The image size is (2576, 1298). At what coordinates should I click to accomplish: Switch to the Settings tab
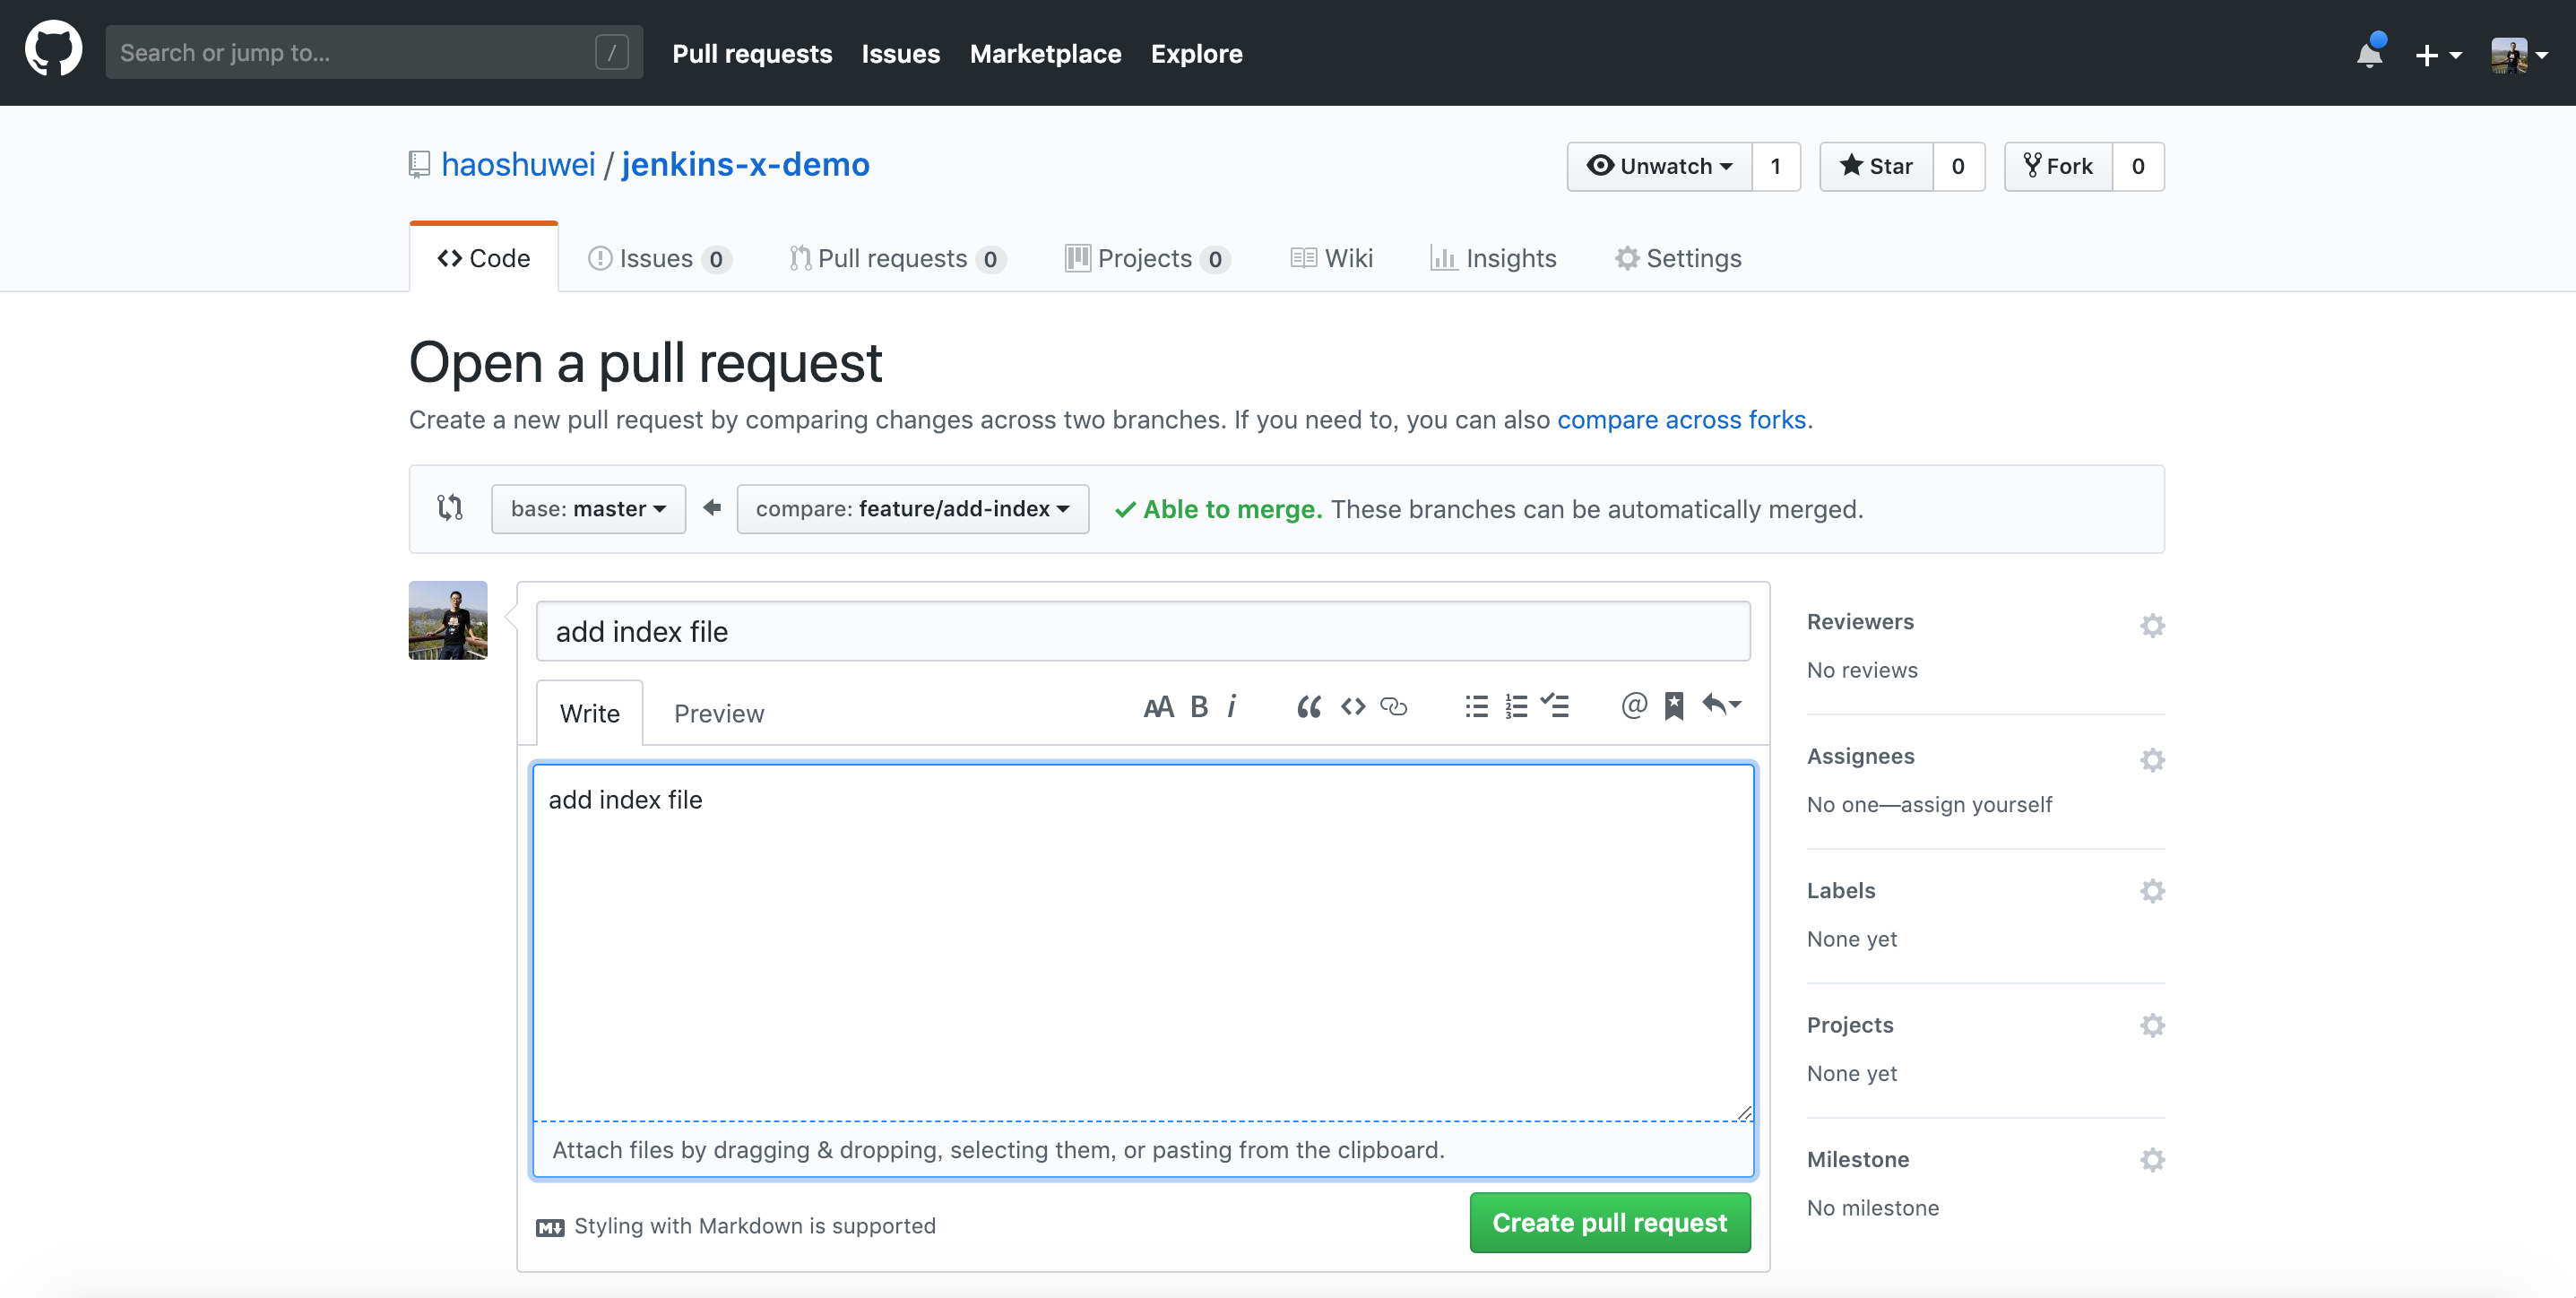[1678, 256]
